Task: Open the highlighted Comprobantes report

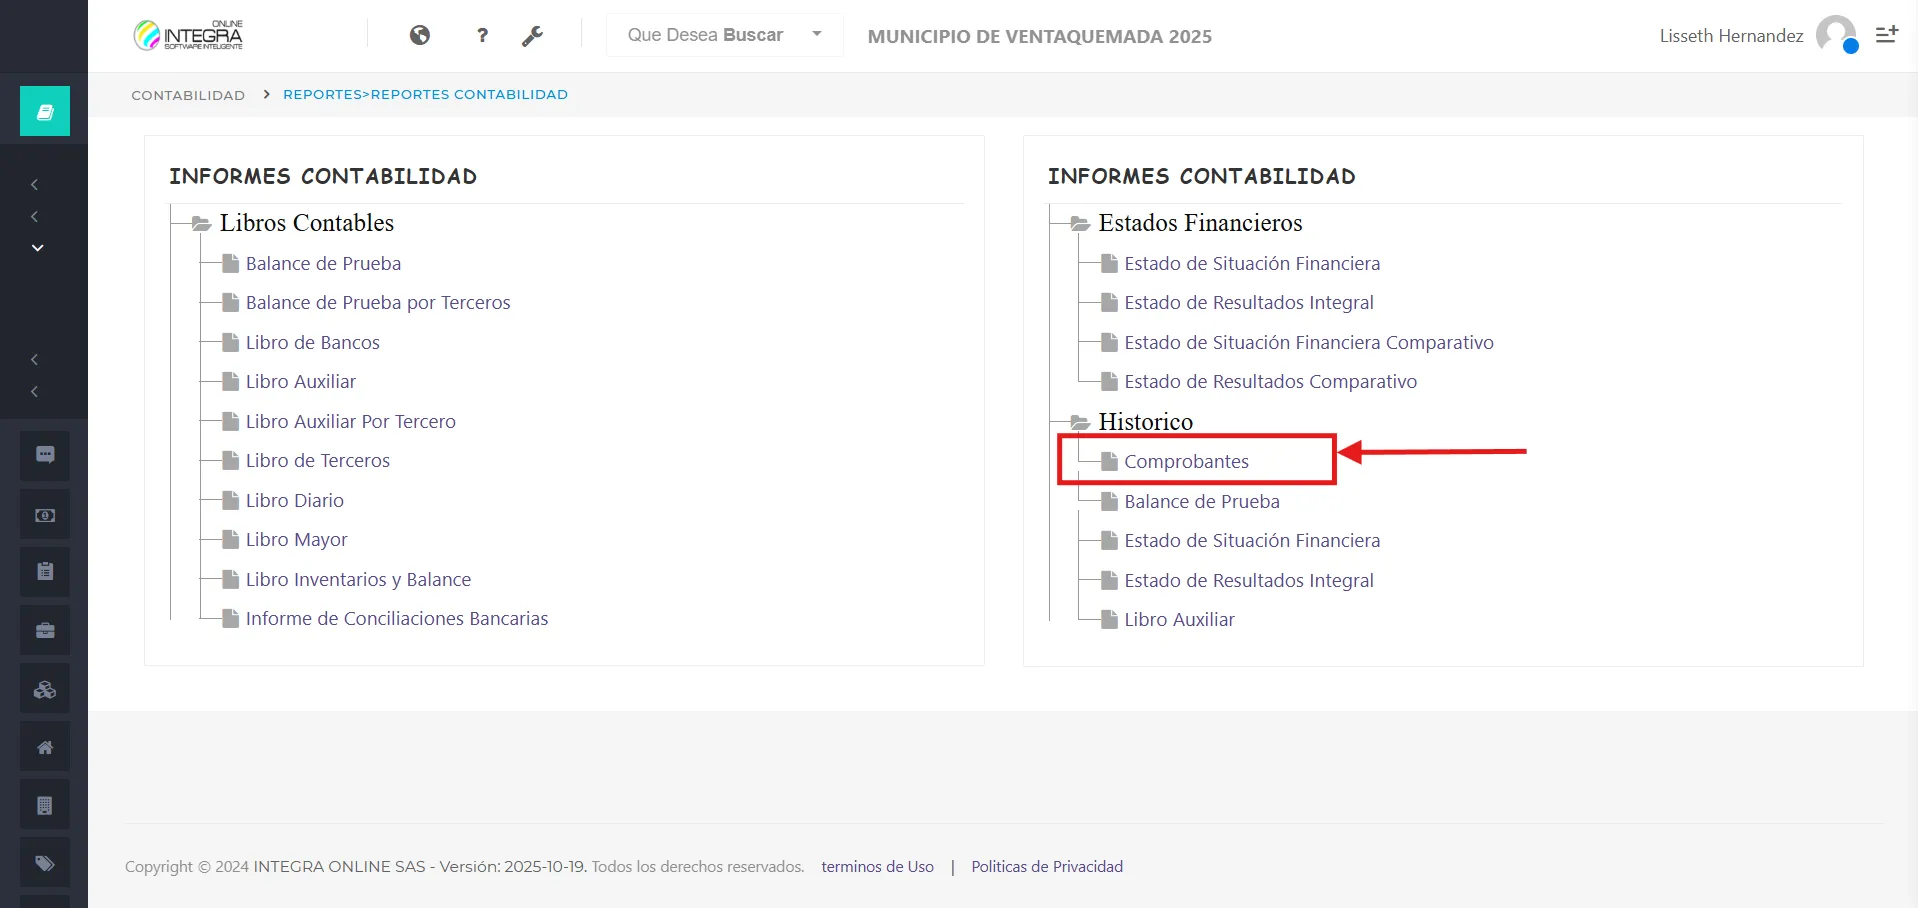Action: (x=1187, y=461)
